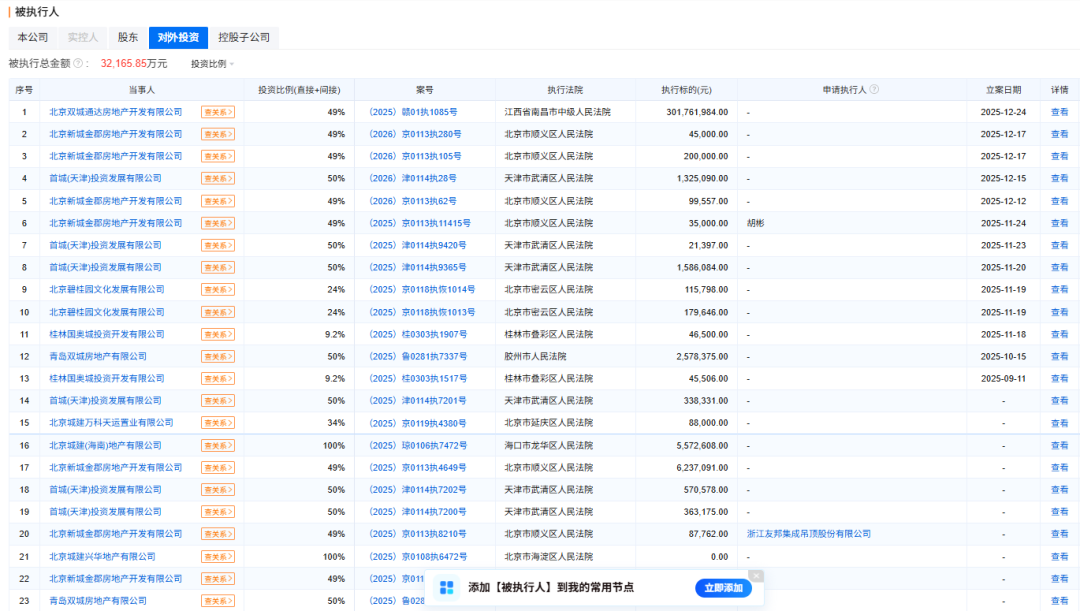Open case (2025)桂0303执1517号
Viewport: 1080px width, 611px height.
[418, 377]
